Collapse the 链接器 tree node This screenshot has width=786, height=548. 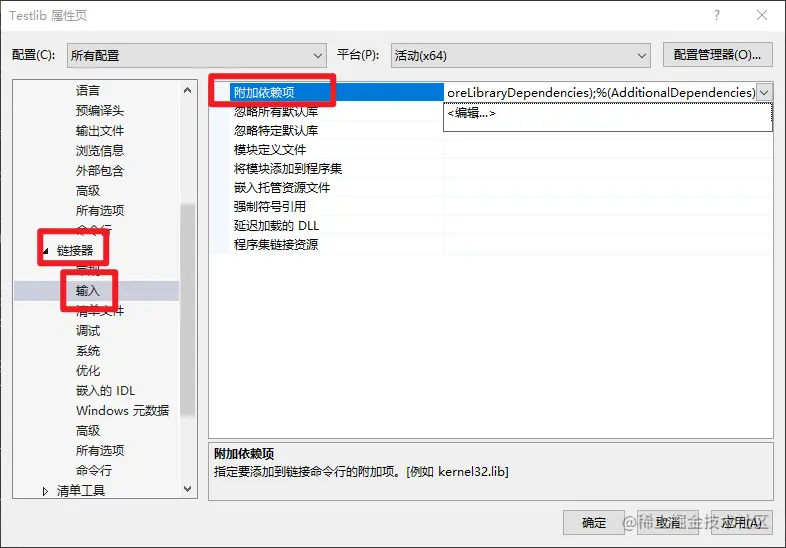tap(46, 251)
